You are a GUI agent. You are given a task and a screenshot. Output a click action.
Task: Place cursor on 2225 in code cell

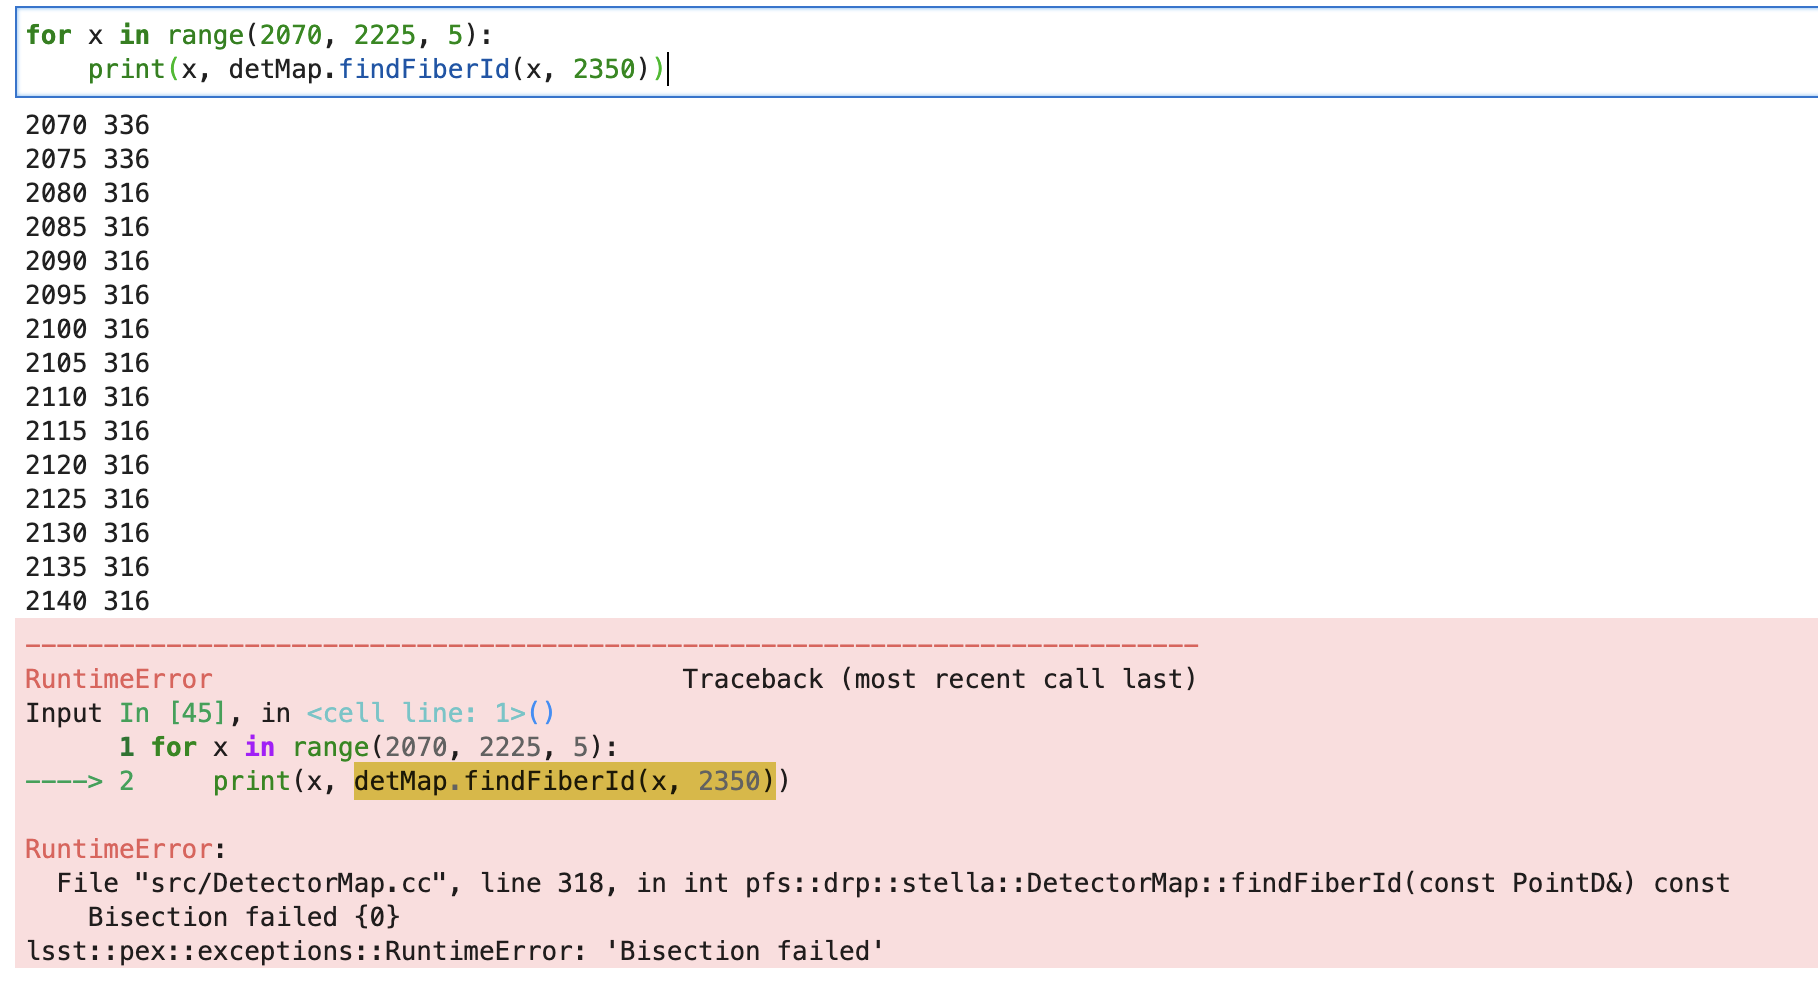384,36
